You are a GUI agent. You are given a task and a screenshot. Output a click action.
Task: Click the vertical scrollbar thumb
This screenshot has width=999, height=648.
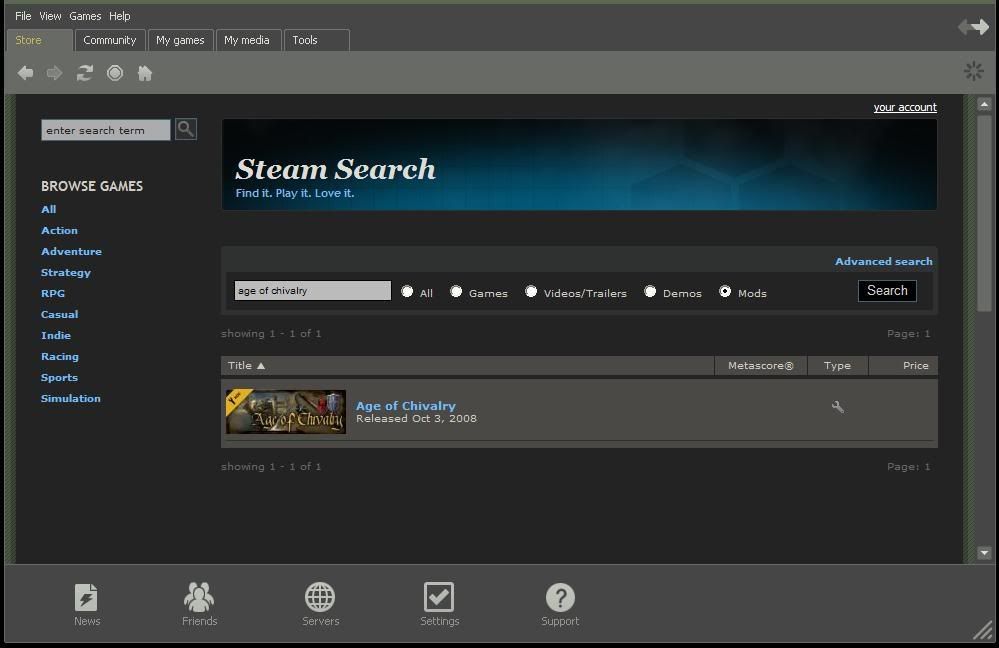point(984,213)
